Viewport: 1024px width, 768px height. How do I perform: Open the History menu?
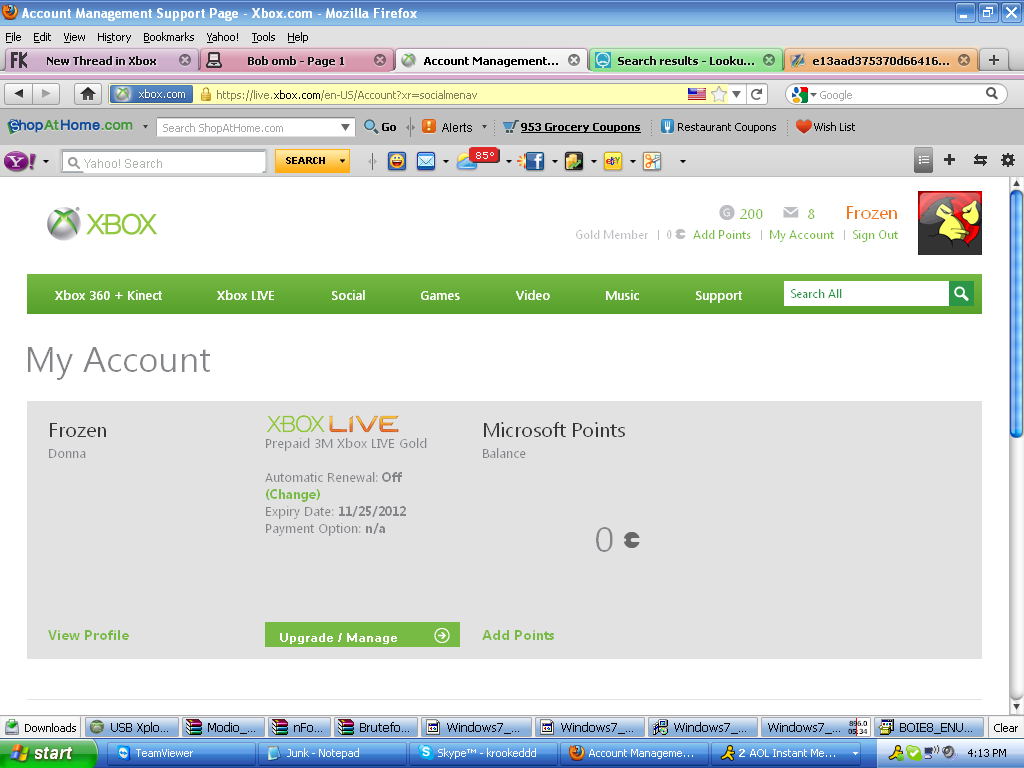(x=114, y=37)
